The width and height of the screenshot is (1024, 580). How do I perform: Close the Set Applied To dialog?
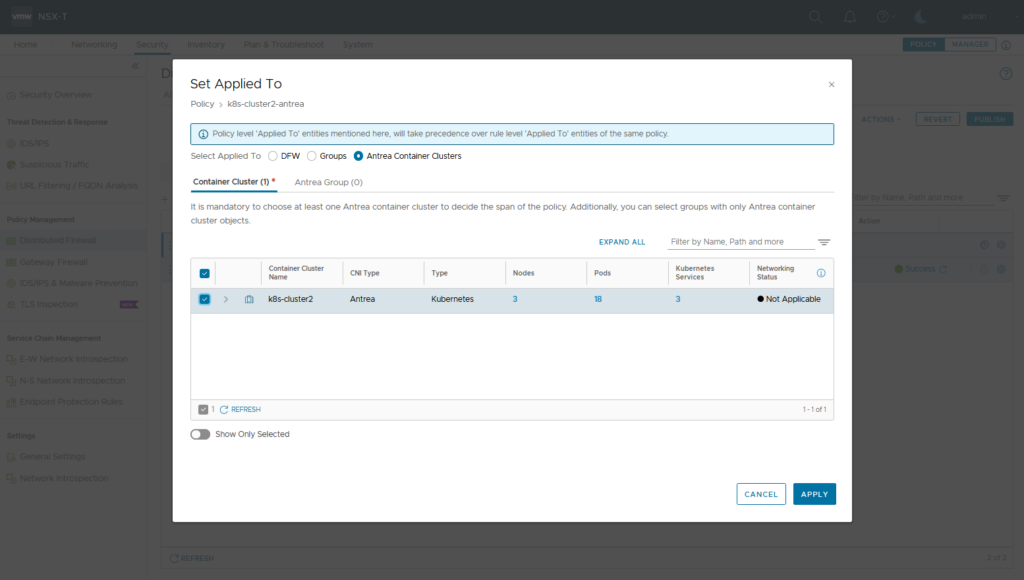831,84
